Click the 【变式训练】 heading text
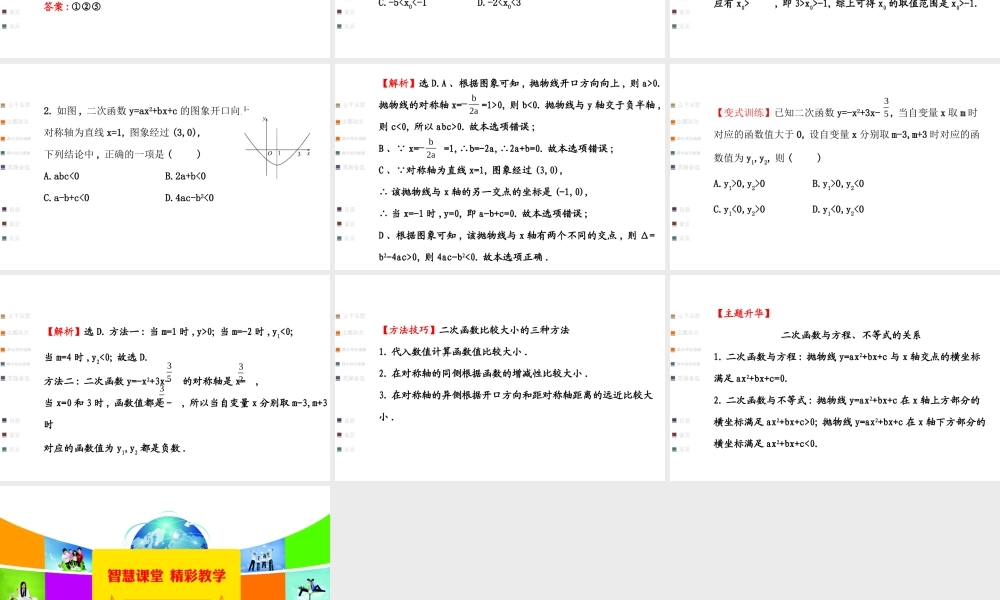The height and width of the screenshot is (600, 1000). click(742, 112)
